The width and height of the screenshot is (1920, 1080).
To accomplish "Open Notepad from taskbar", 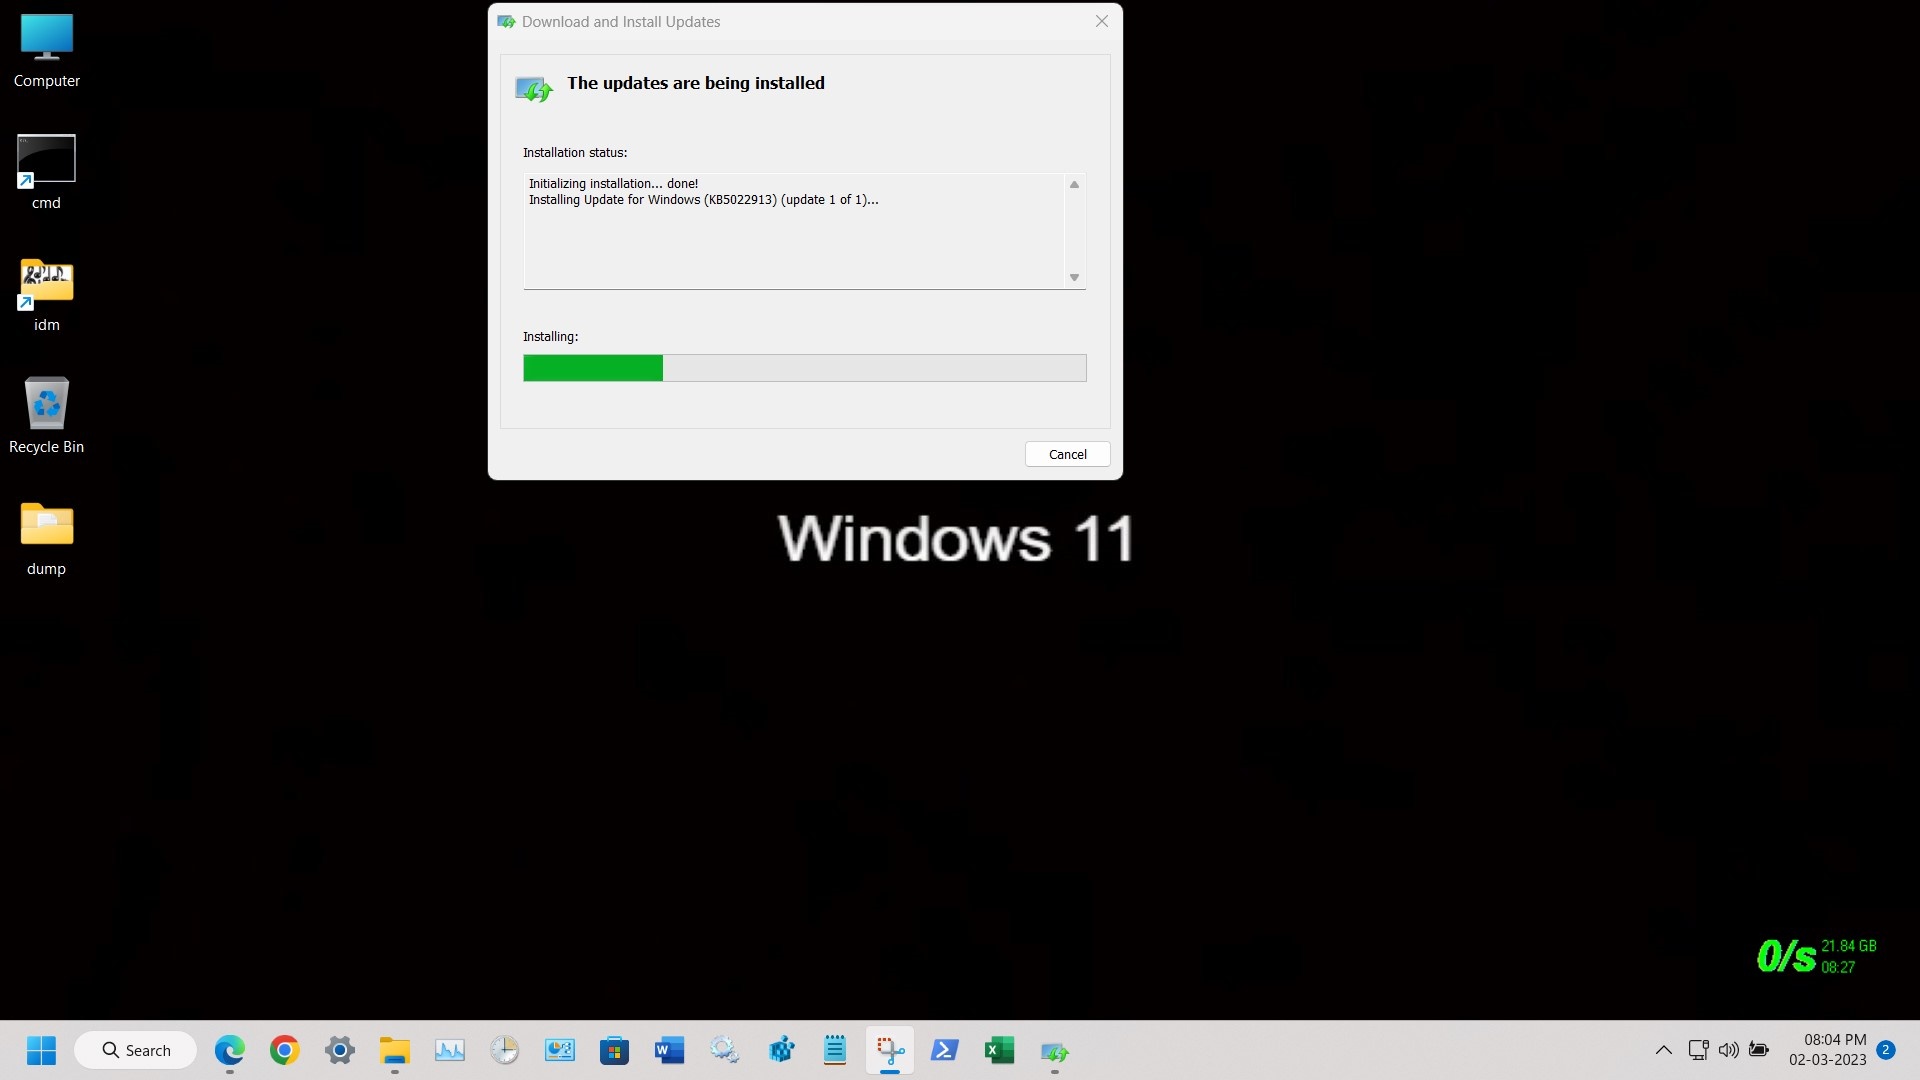I will (x=835, y=1050).
